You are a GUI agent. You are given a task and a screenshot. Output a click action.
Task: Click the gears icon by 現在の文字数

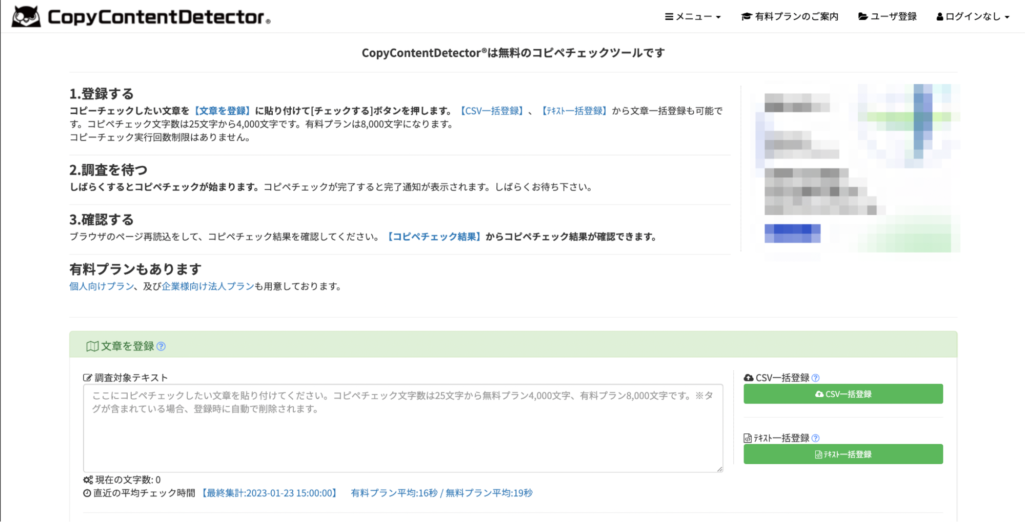point(88,480)
